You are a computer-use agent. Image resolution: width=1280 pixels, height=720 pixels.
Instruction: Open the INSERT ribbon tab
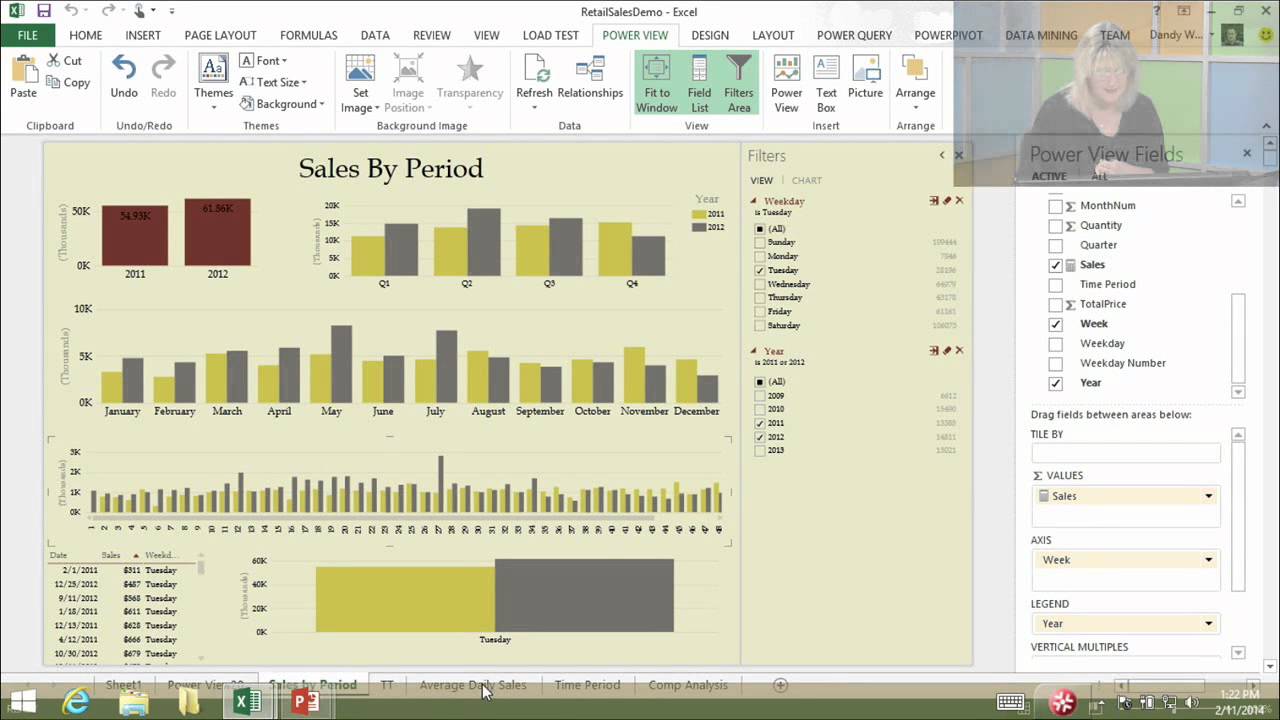143,35
